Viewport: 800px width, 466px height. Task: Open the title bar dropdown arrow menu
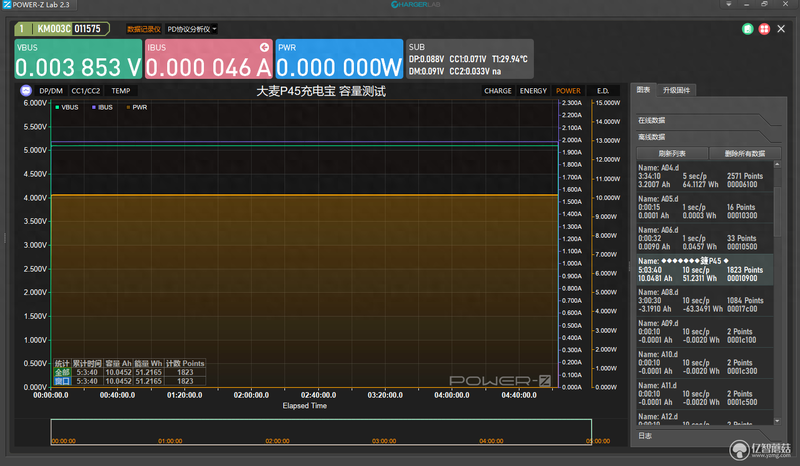pos(729,4)
